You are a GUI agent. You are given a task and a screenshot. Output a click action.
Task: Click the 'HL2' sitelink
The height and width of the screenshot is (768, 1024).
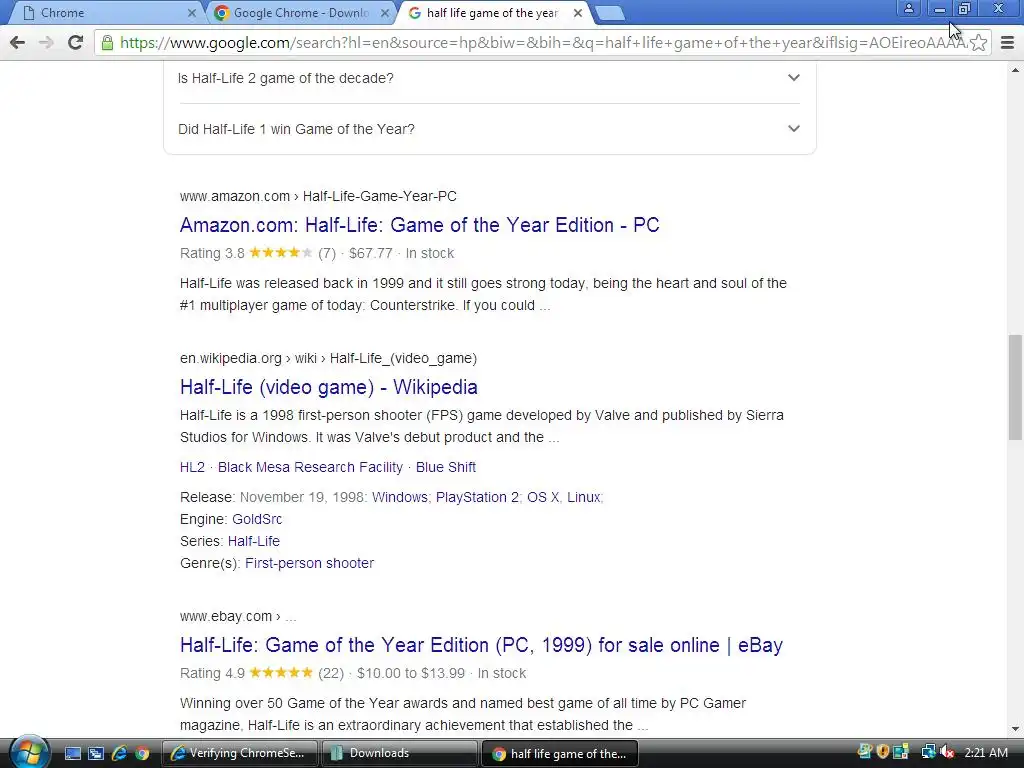pyautogui.click(x=192, y=468)
